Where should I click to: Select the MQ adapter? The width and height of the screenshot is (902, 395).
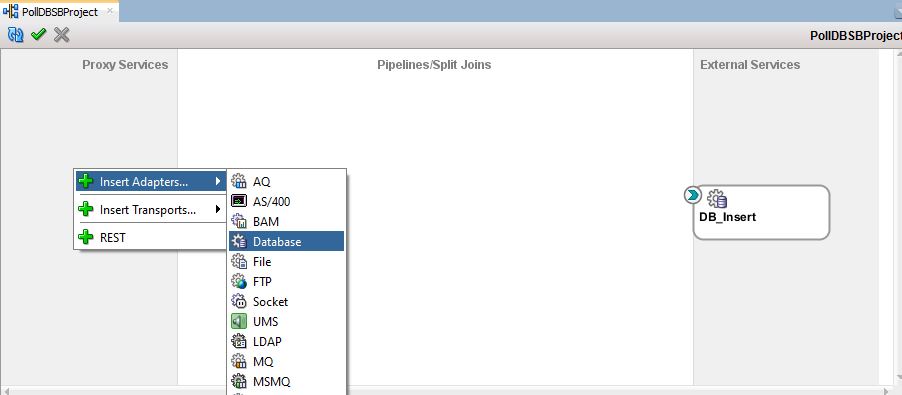click(286, 362)
